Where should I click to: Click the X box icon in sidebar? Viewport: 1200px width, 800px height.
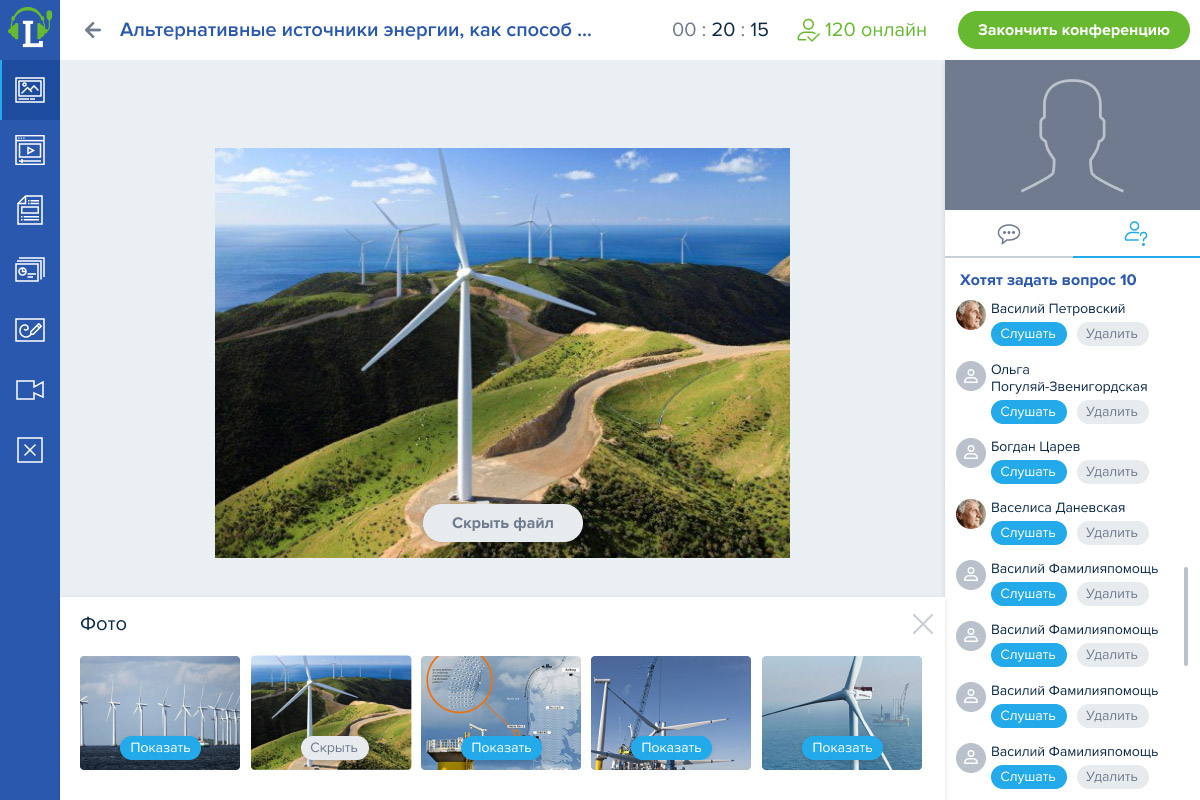(30, 451)
